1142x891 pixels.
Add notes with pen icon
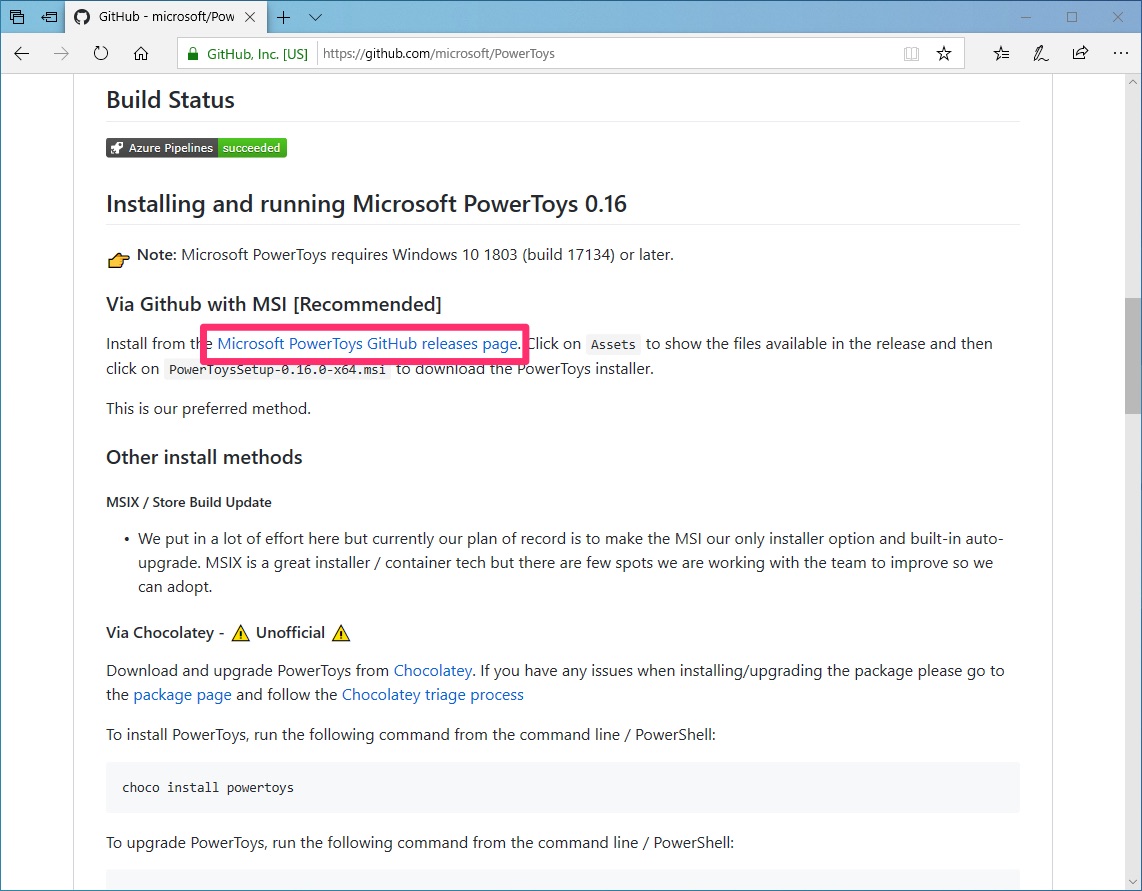[x=1041, y=53]
